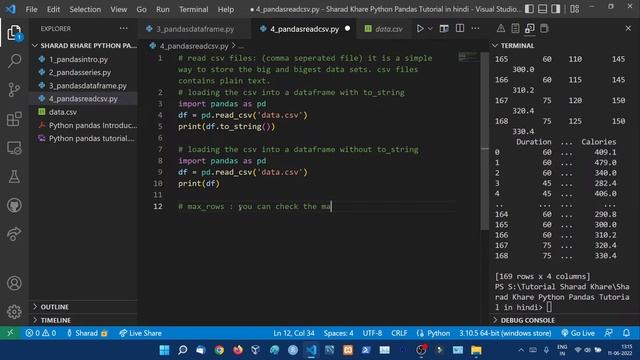Viewport: 640px width, 360px height.
Task: Expand the breadcrumb chevron after 4_pandasreadcsv.py
Action: pyautogui.click(x=233, y=46)
